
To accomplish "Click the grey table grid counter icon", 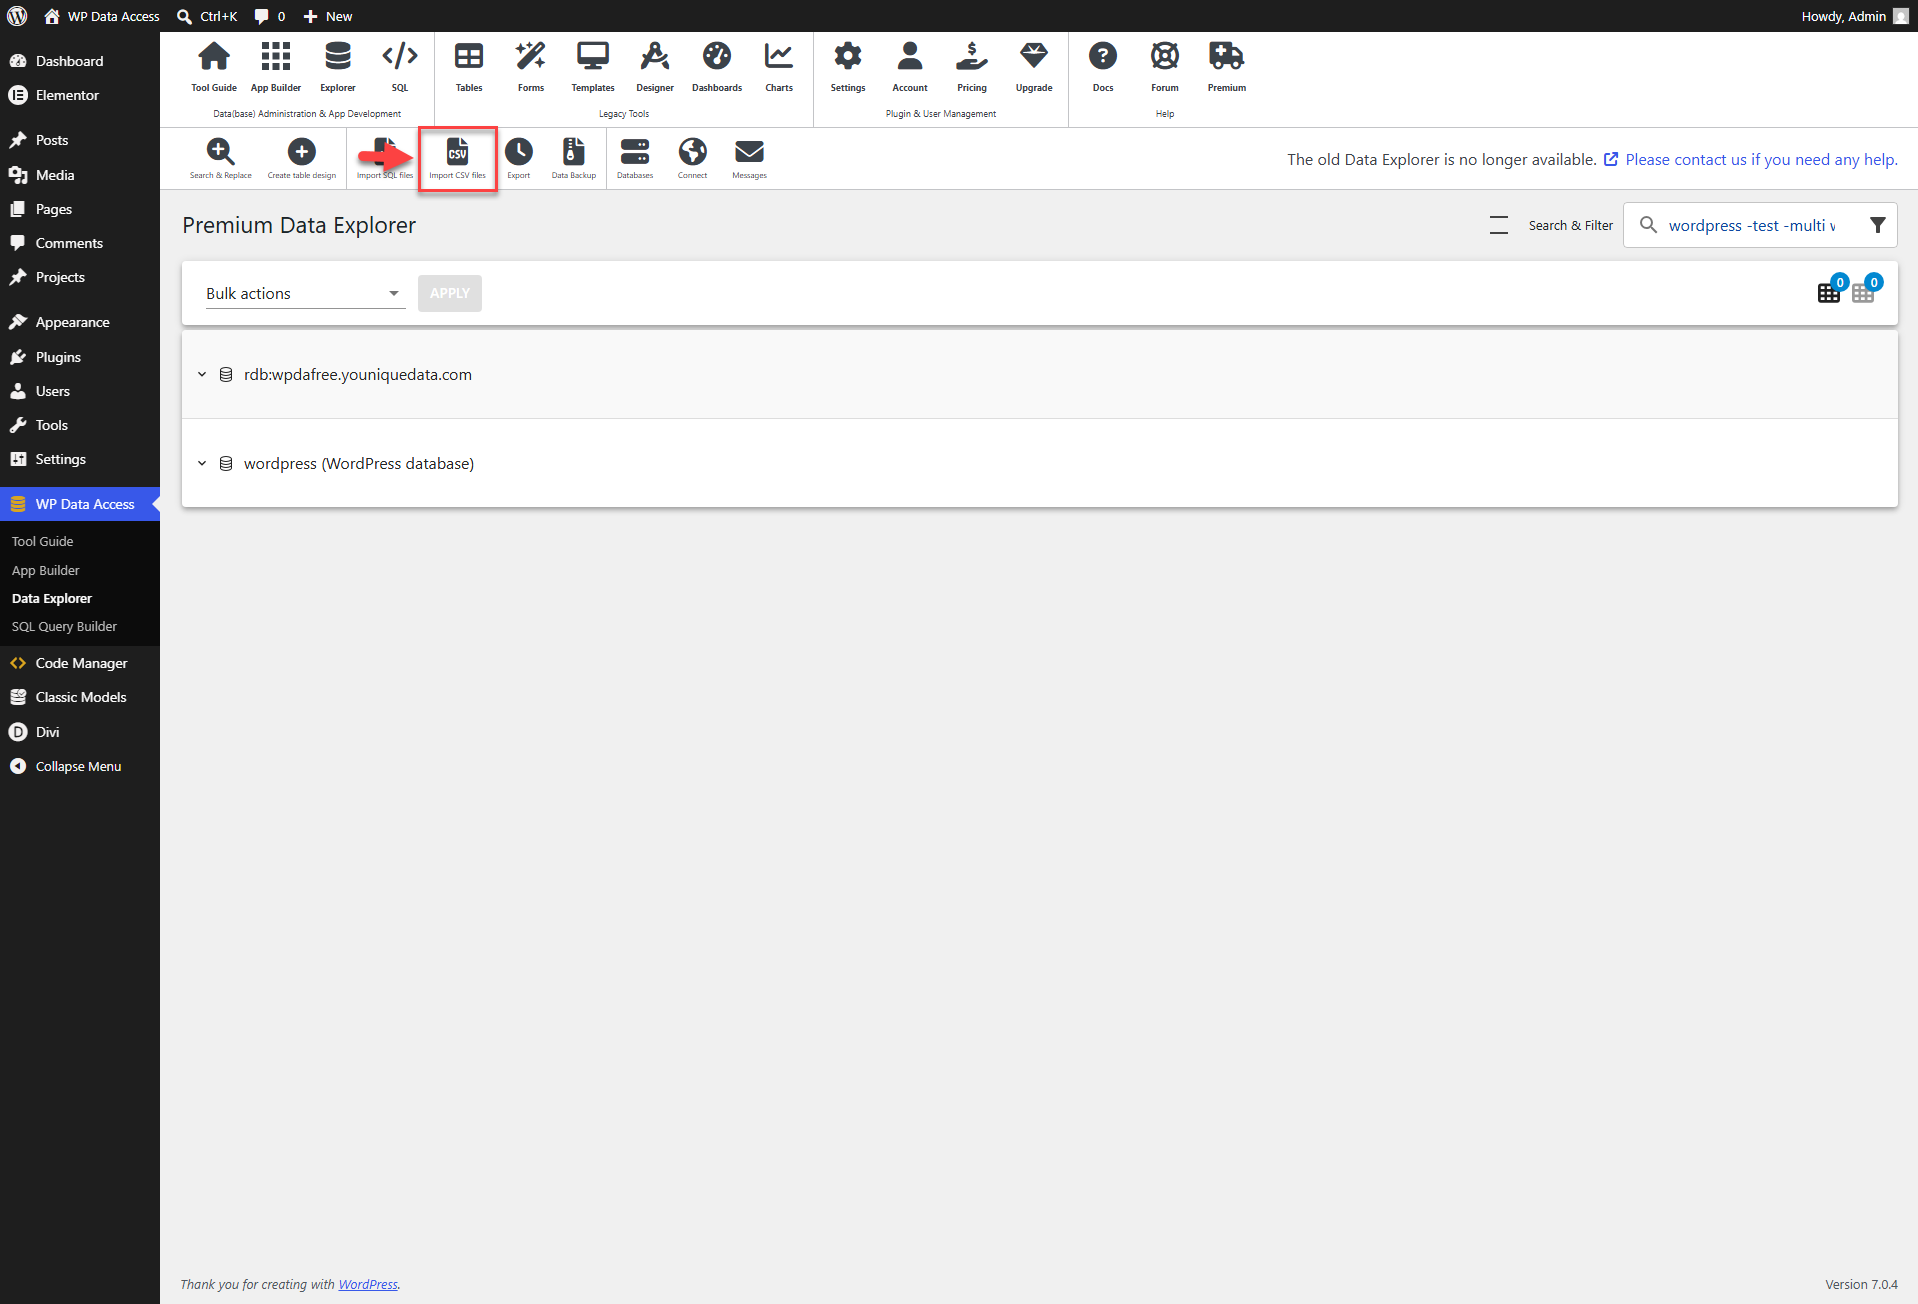I will (x=1864, y=291).
